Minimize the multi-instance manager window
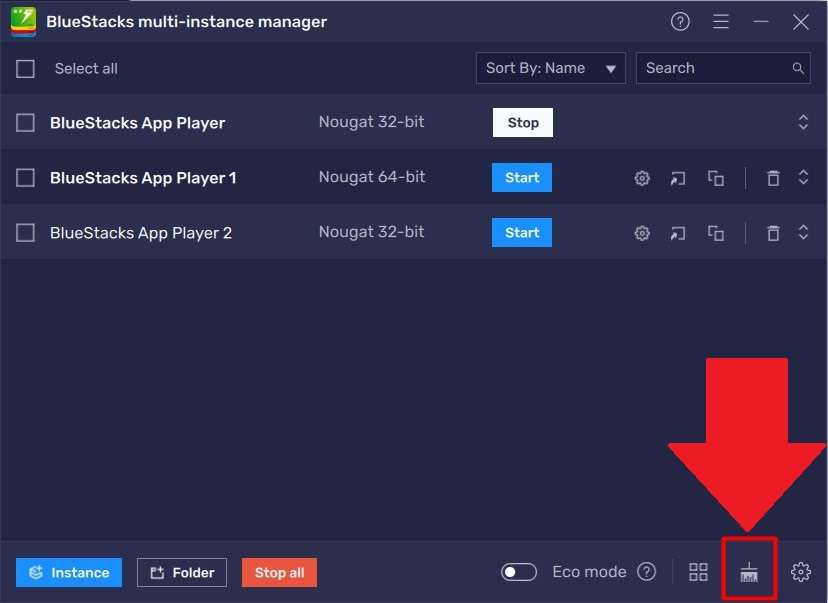The image size is (828, 603). pyautogui.click(x=761, y=22)
